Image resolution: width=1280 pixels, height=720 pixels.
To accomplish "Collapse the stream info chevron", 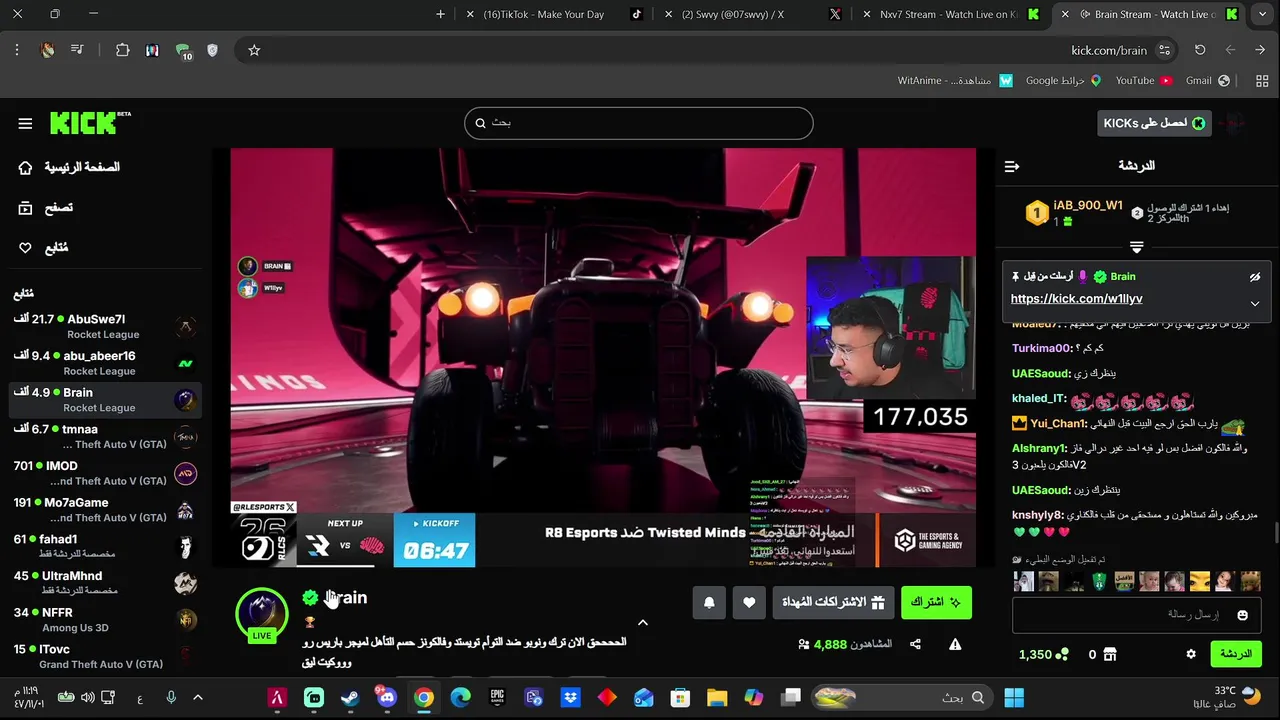I will click(643, 622).
